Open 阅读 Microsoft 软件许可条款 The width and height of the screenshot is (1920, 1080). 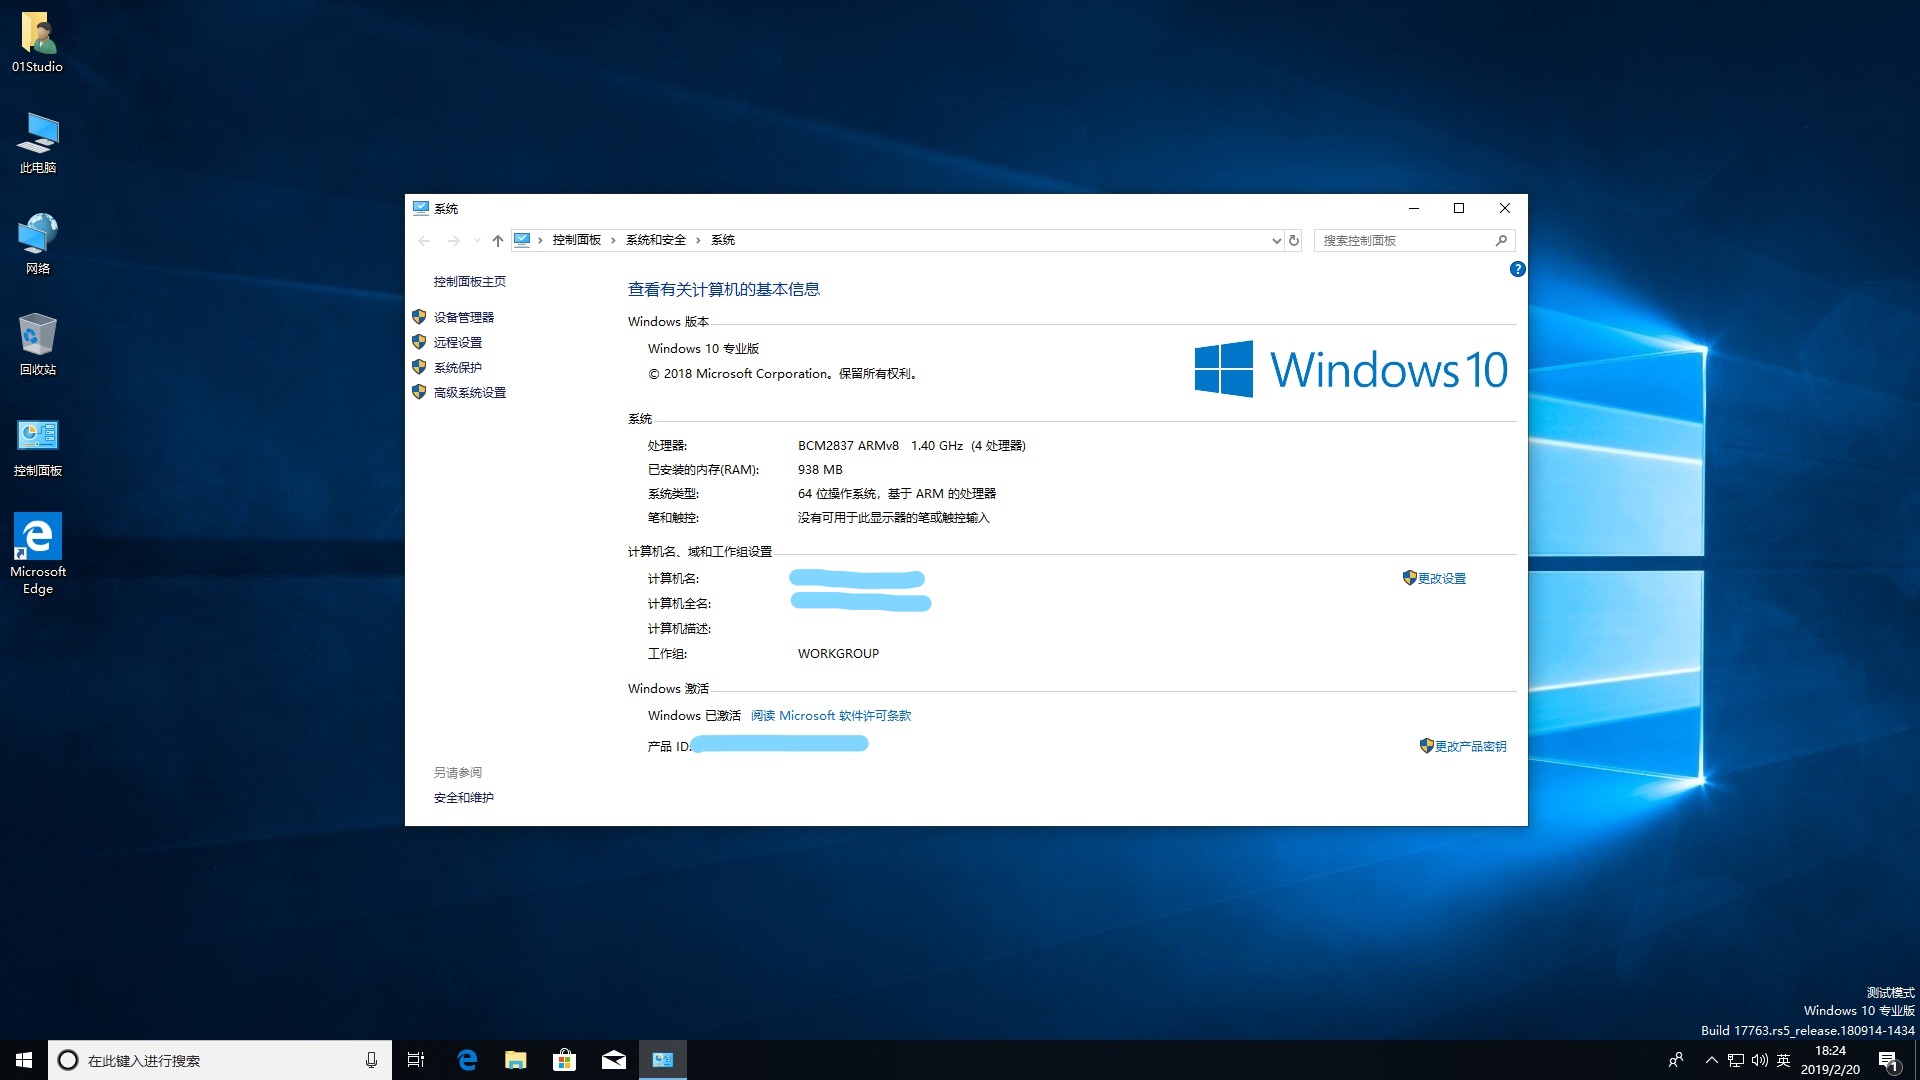click(830, 715)
